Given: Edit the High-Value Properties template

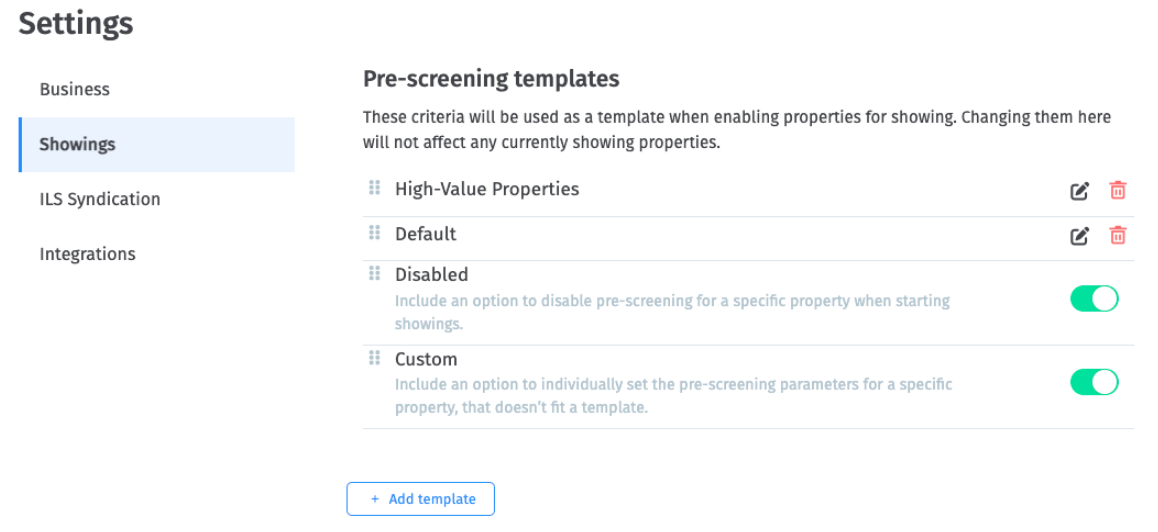Looking at the screenshot, I should coord(1079,190).
